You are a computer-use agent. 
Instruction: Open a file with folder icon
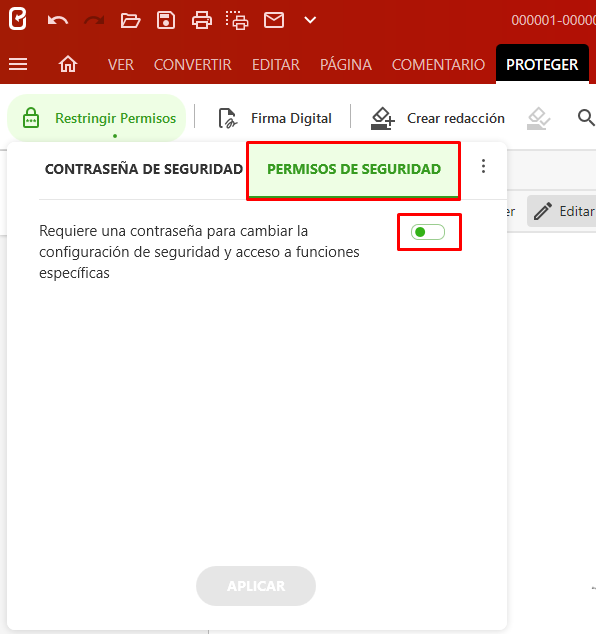pyautogui.click(x=130, y=20)
